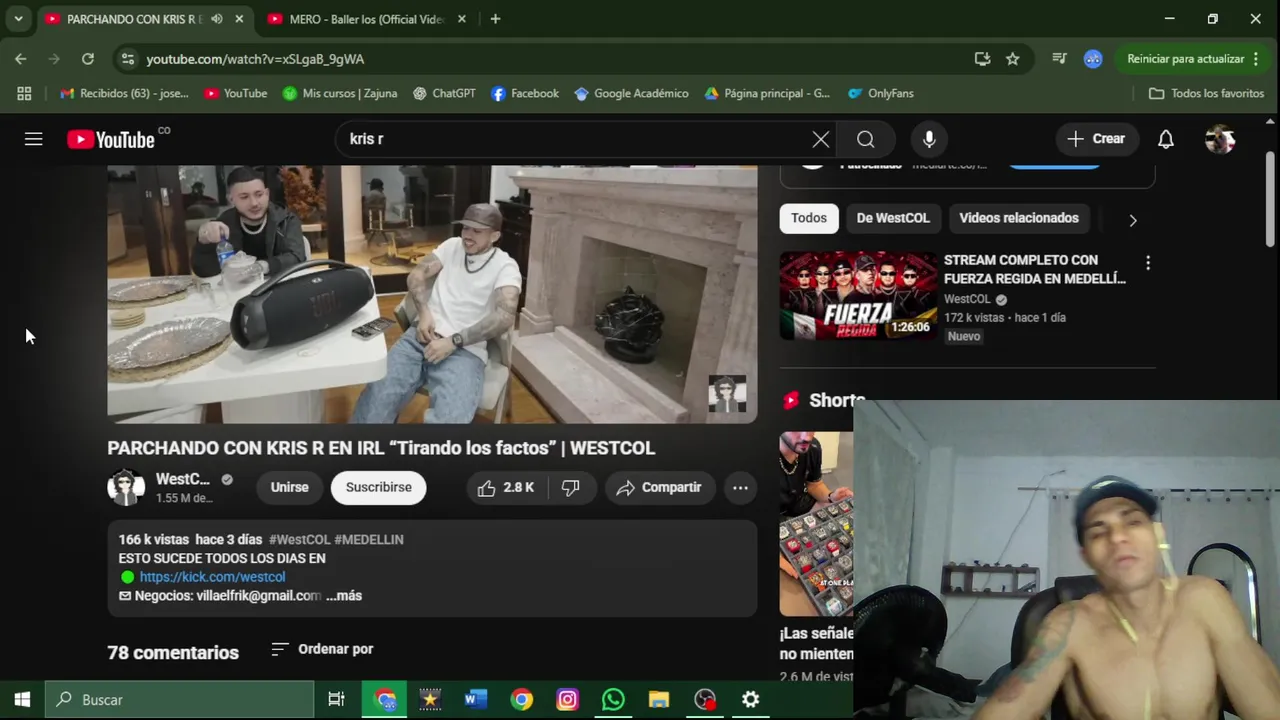Open the YouTube guide hamburger menu
Screen dimensions: 1280x720
point(33,139)
